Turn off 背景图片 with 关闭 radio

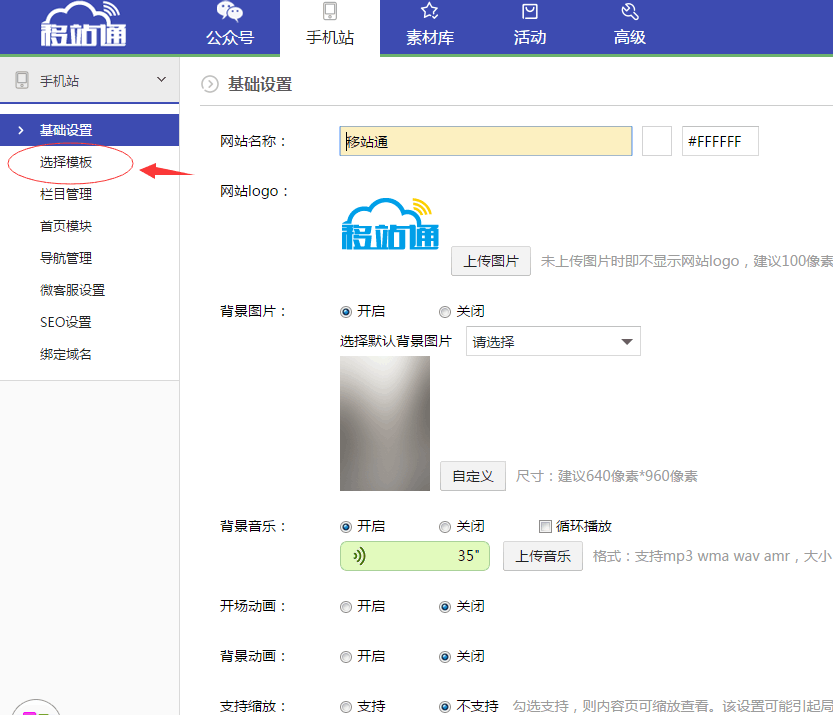click(445, 312)
